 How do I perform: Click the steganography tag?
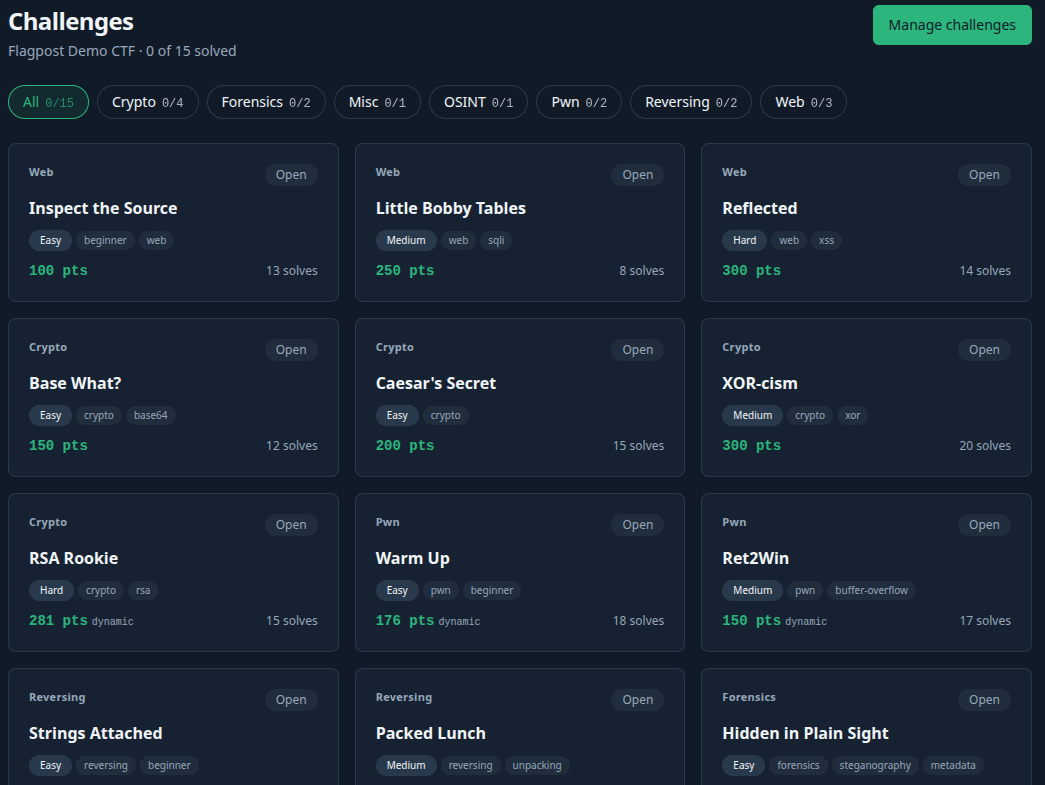click(x=875, y=766)
